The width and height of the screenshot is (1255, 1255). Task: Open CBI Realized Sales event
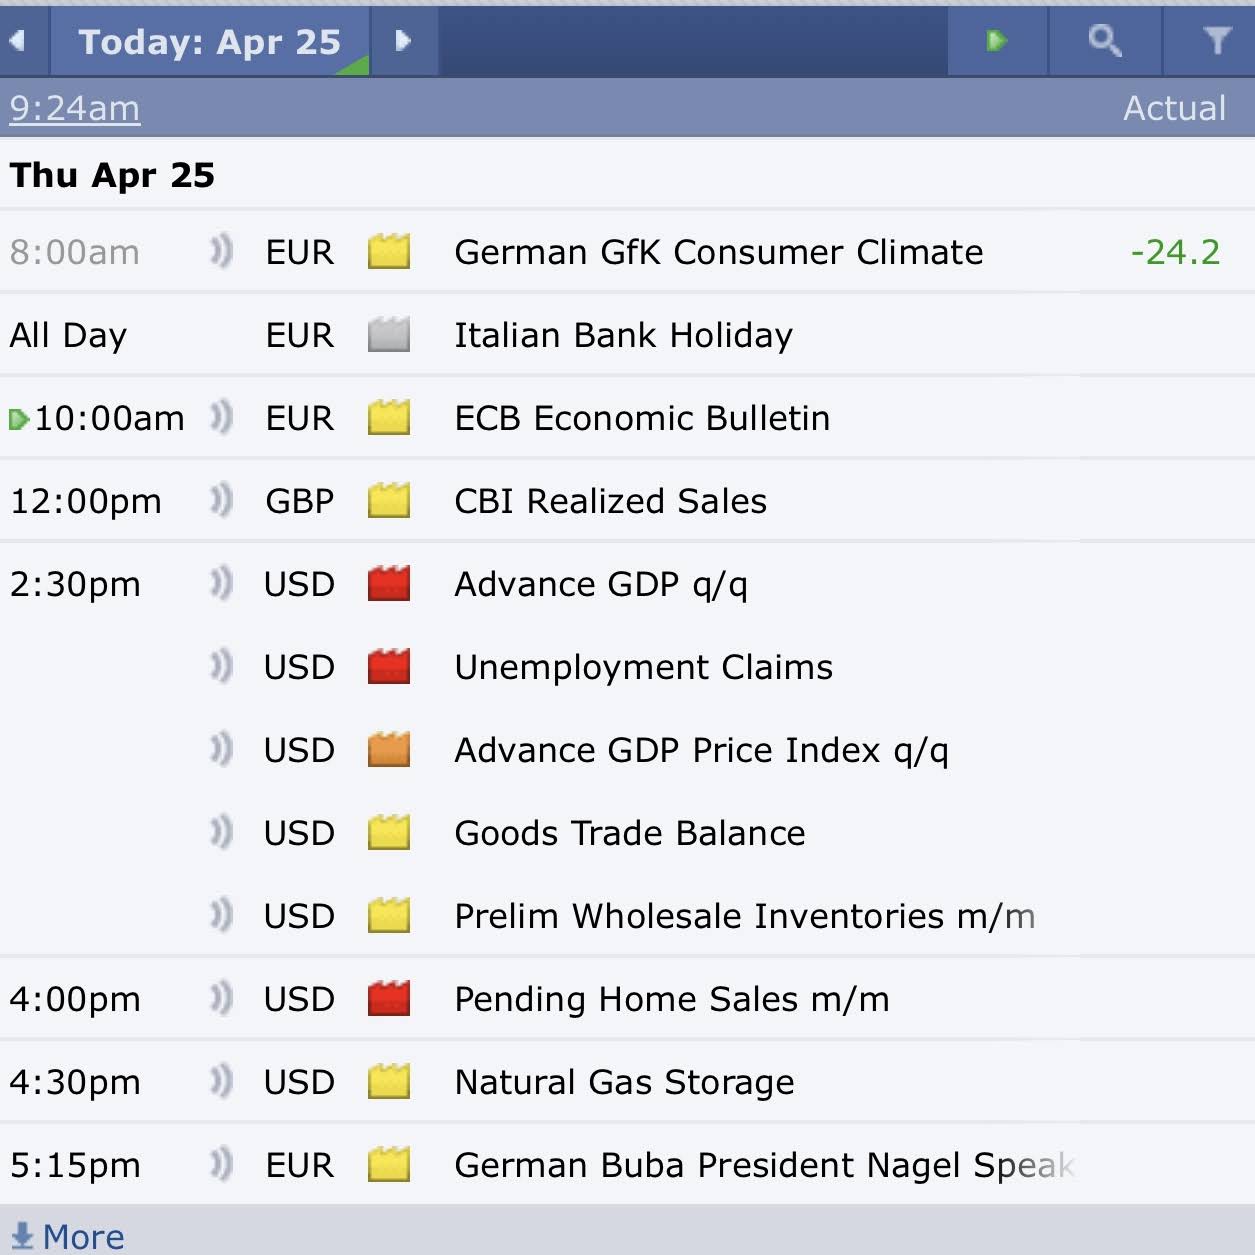coord(610,501)
